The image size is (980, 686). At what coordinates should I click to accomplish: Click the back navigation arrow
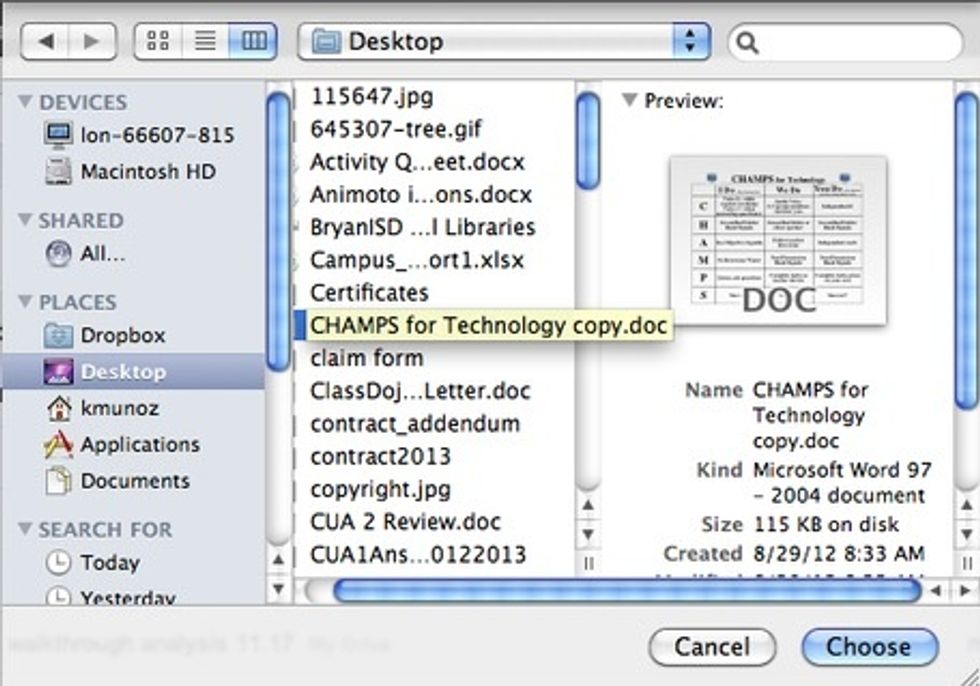pos(45,42)
